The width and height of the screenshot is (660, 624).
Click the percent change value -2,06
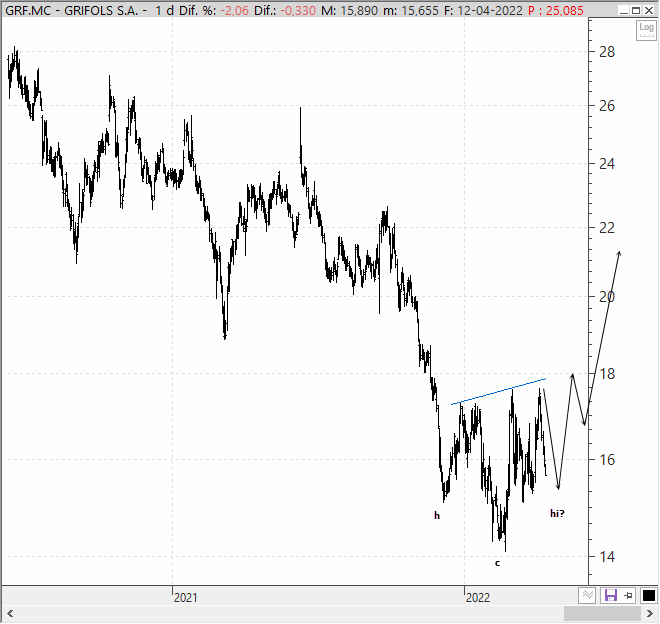click(x=234, y=11)
